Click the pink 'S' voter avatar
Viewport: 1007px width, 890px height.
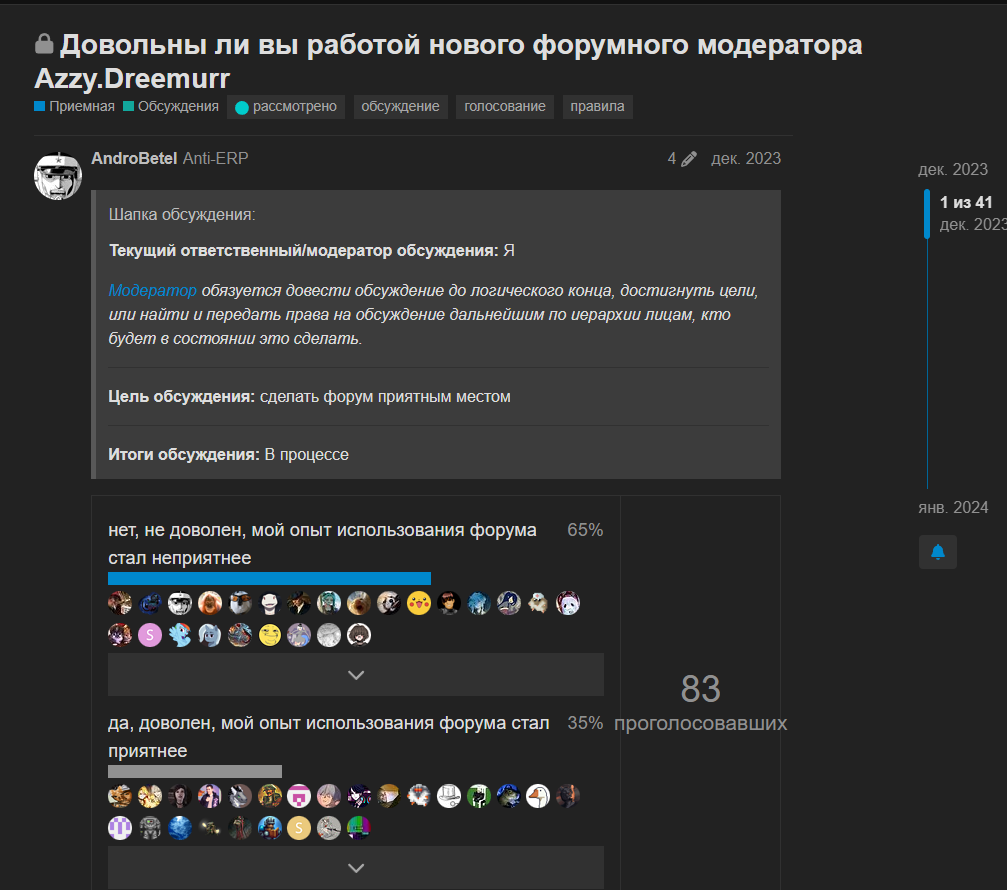[149, 634]
